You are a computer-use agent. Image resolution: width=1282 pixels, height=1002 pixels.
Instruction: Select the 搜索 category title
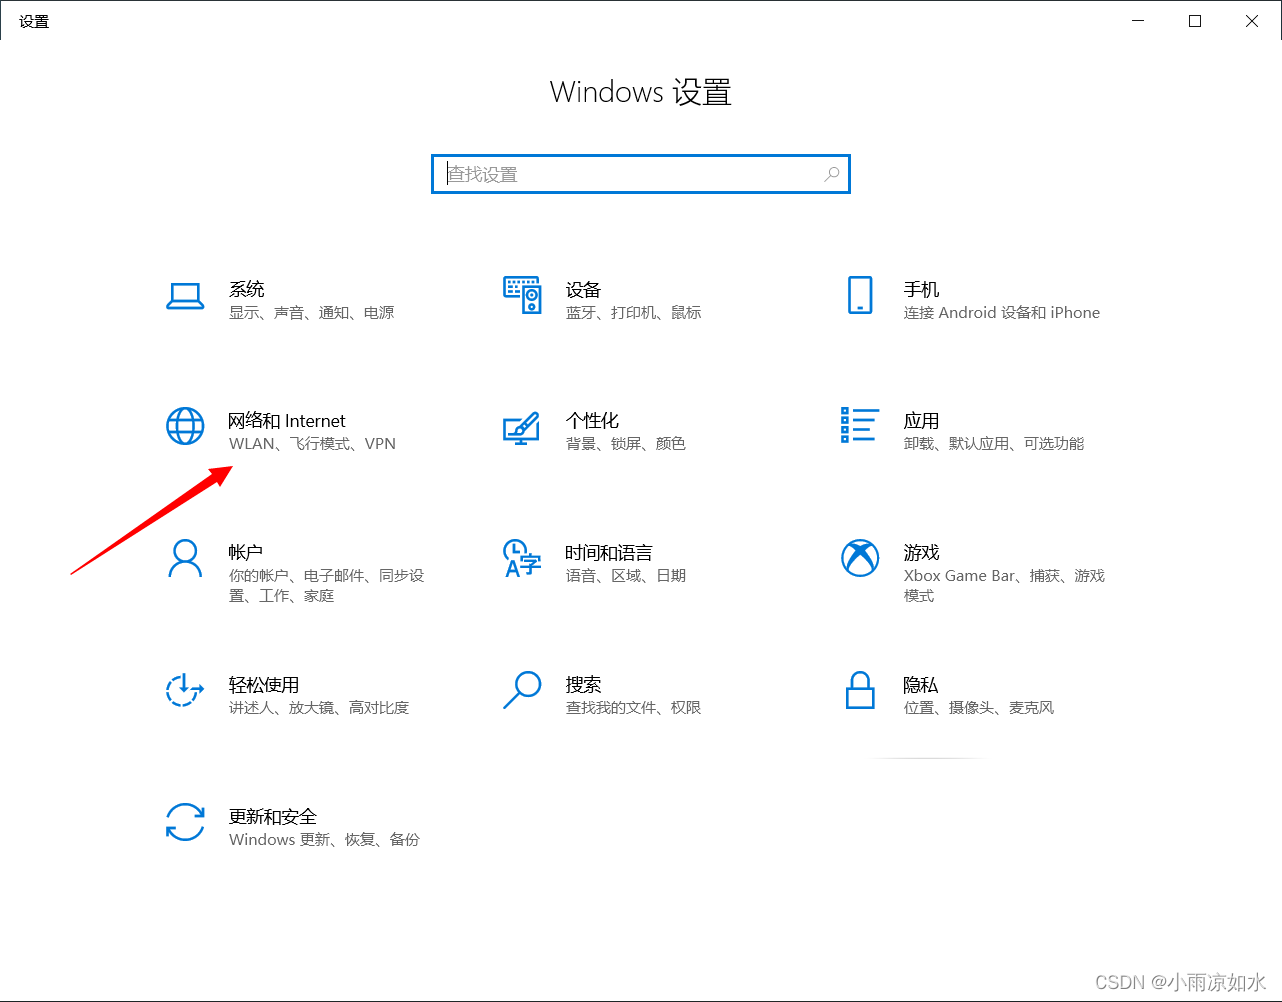point(583,685)
